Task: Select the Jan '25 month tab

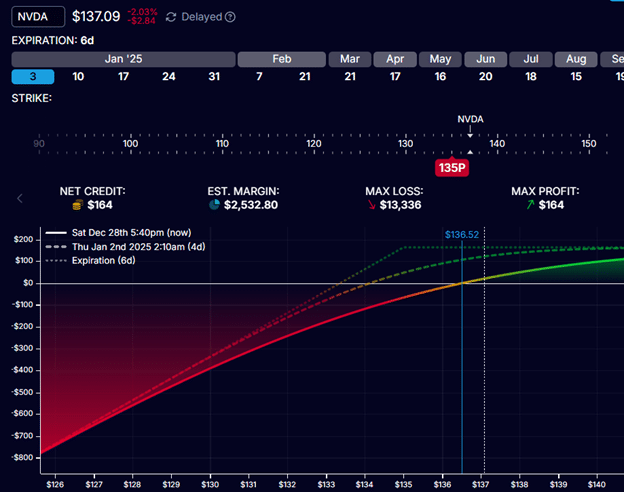Action: pos(123,59)
